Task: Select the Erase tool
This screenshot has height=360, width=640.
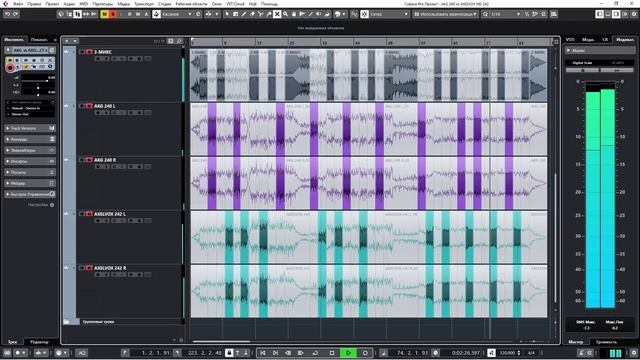Action: coord(252,14)
